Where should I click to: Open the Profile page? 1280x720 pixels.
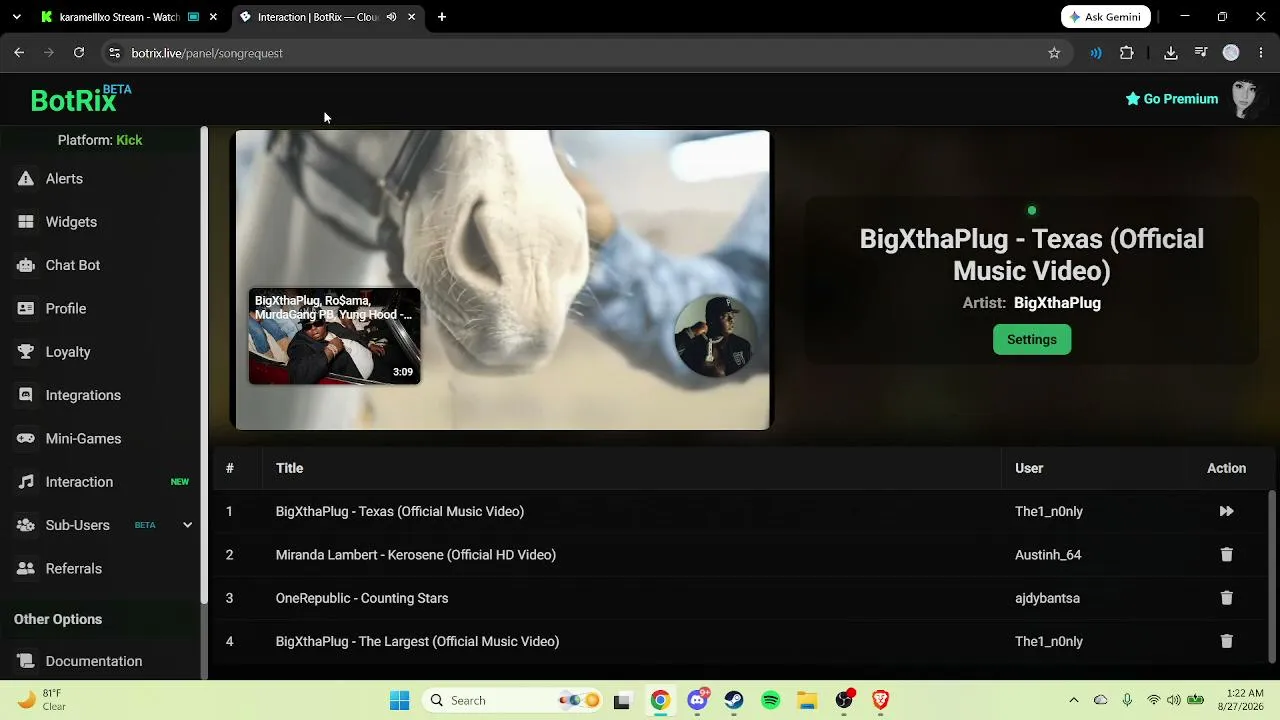66,309
